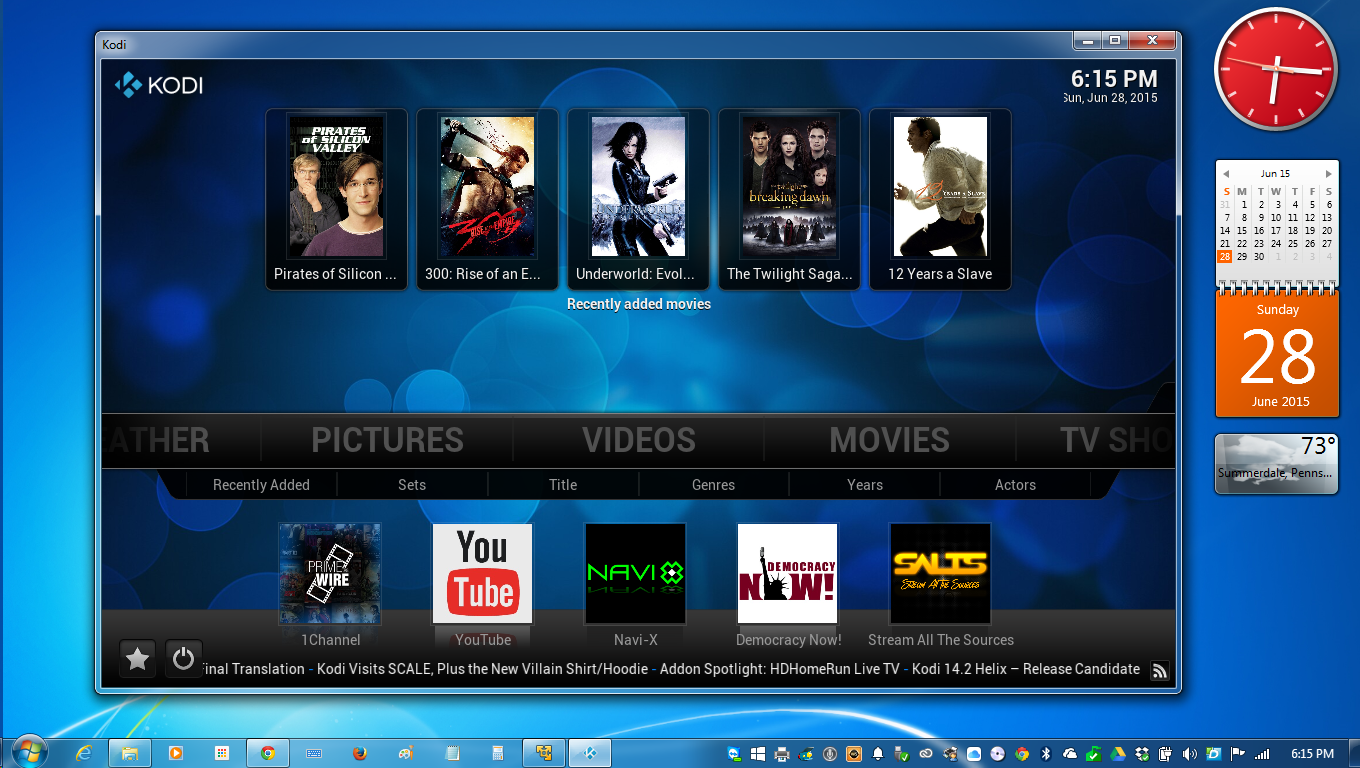Click June 28 on the calendar gadget
Screen dimensions: 1360x768
coord(1225,257)
